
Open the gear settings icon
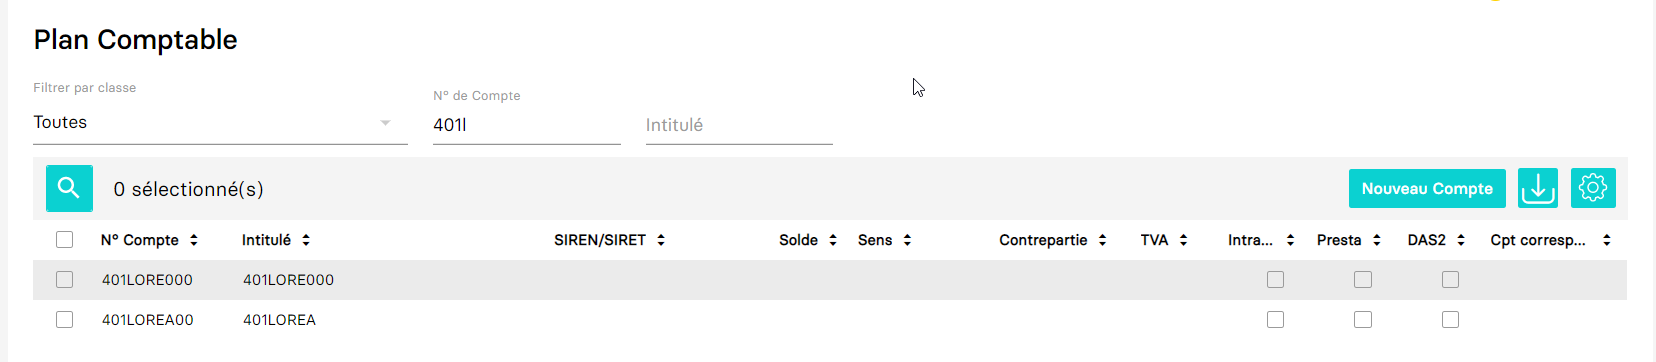click(1593, 188)
